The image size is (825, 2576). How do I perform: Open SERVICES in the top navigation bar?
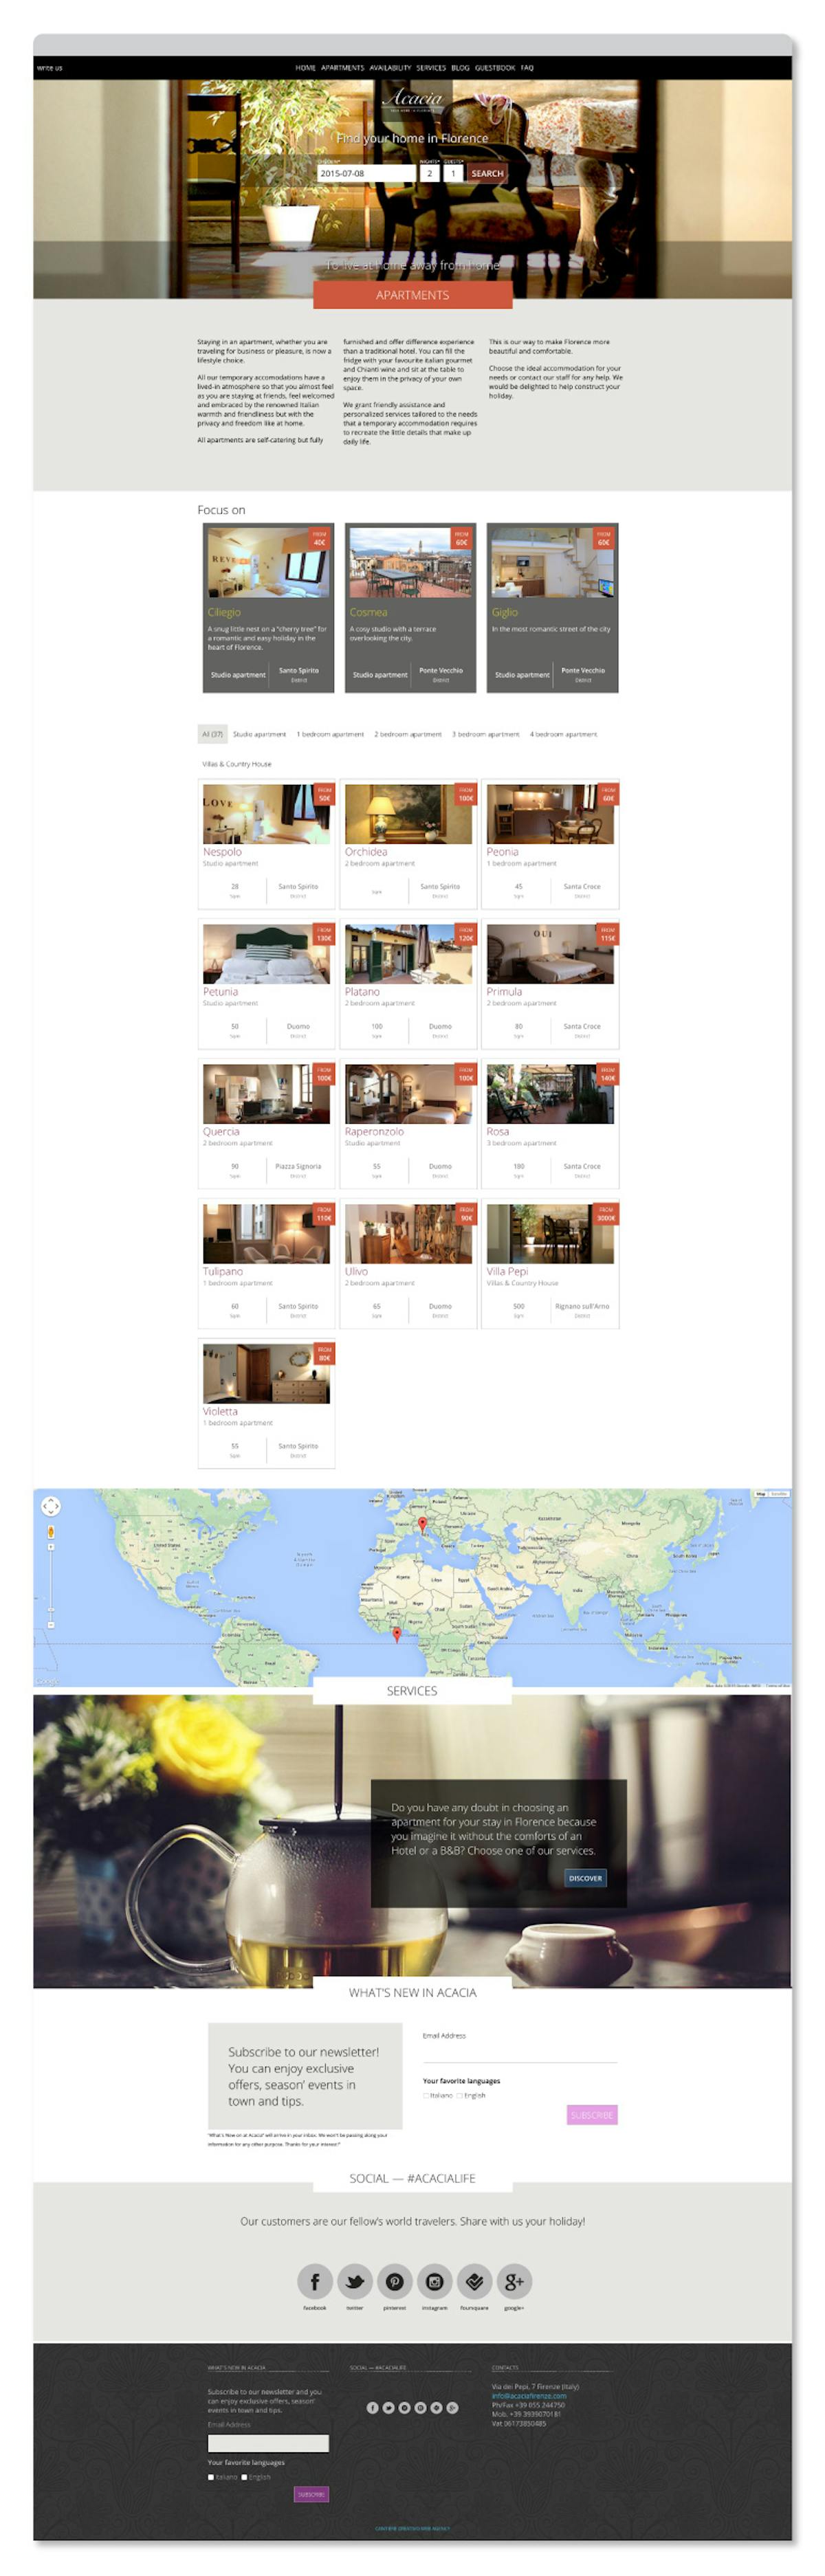tap(431, 68)
